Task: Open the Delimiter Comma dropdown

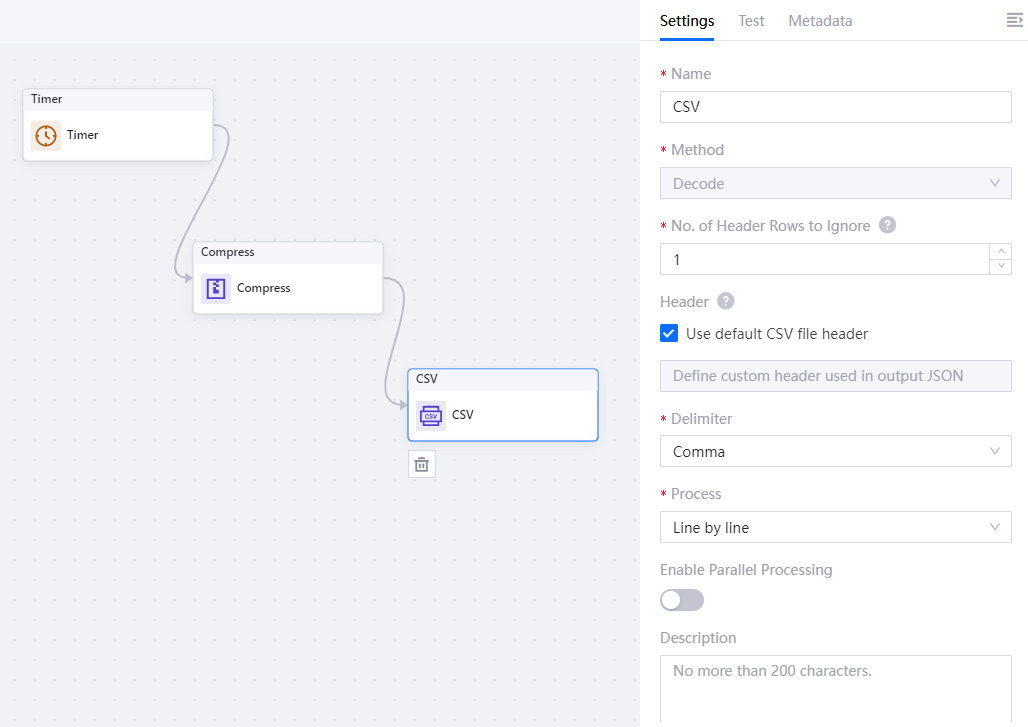Action: click(x=835, y=452)
